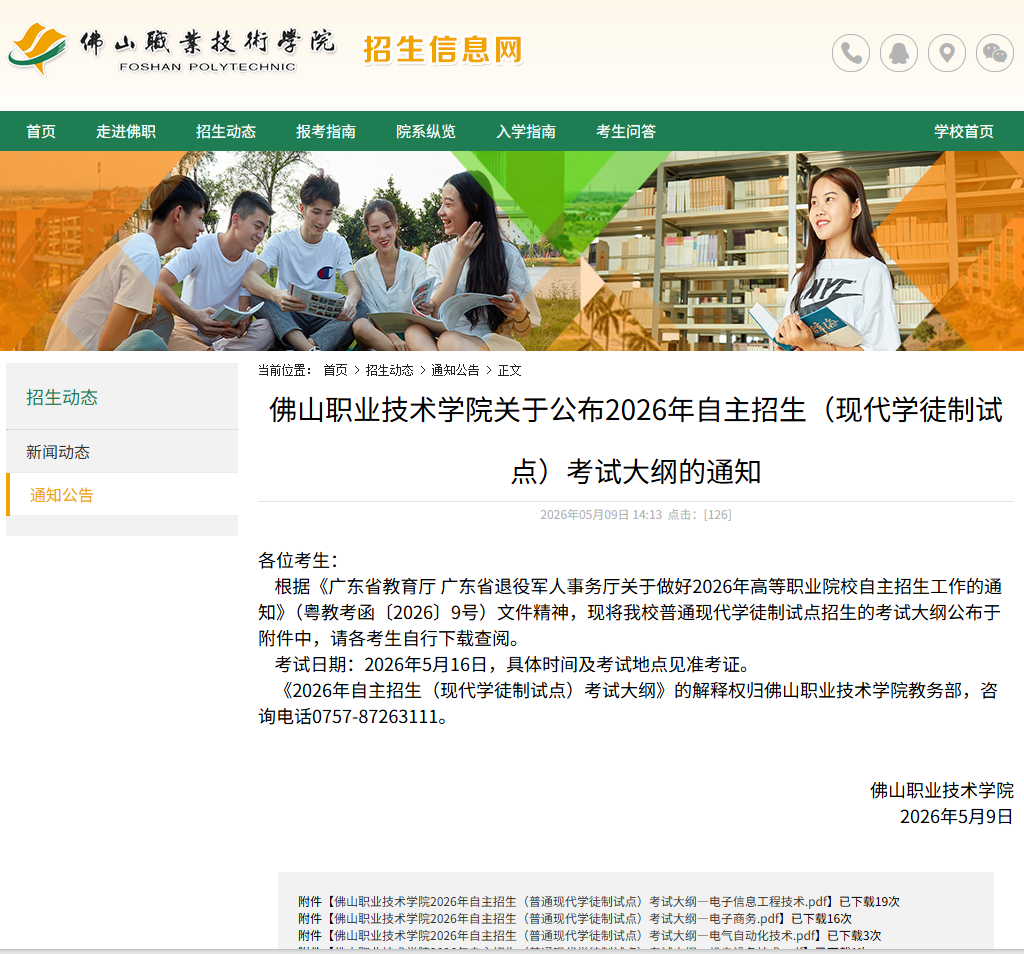The width and height of the screenshot is (1024, 954).
Task: Select 招生动态 in the green navigation bar
Action: 226,131
